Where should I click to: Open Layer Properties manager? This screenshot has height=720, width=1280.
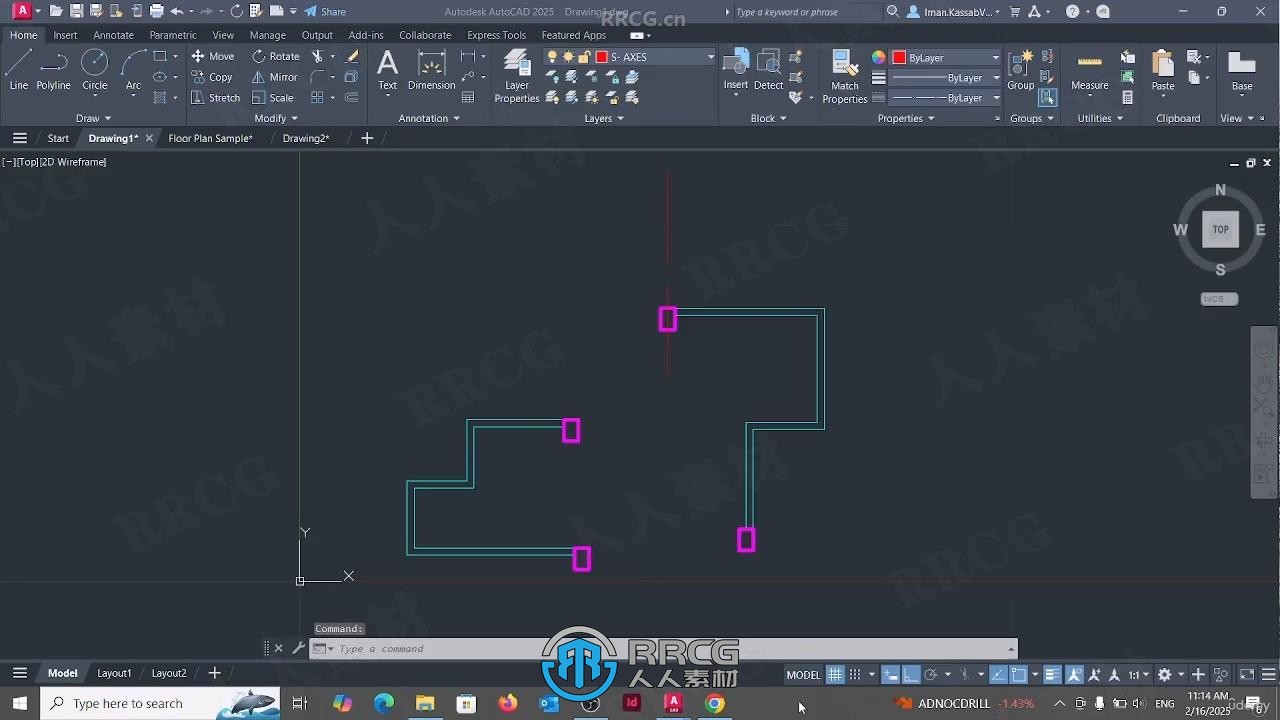(x=517, y=76)
